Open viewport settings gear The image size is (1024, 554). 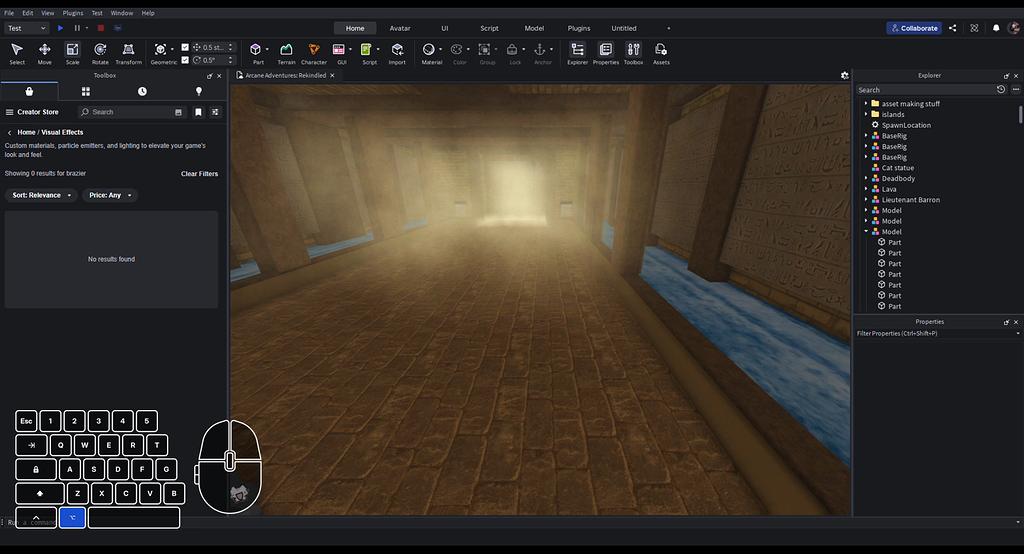pos(844,76)
